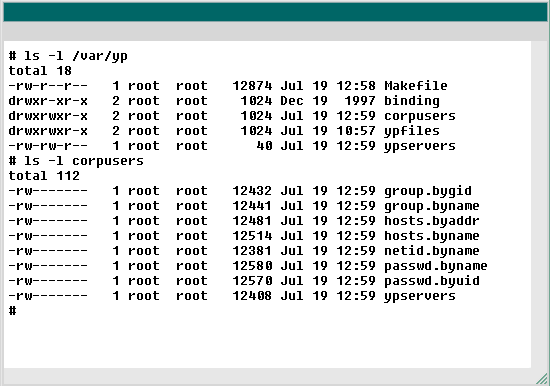Image resolution: width=550 pixels, height=386 pixels.
Task: Select the 'binding' directory name
Action: coord(412,101)
